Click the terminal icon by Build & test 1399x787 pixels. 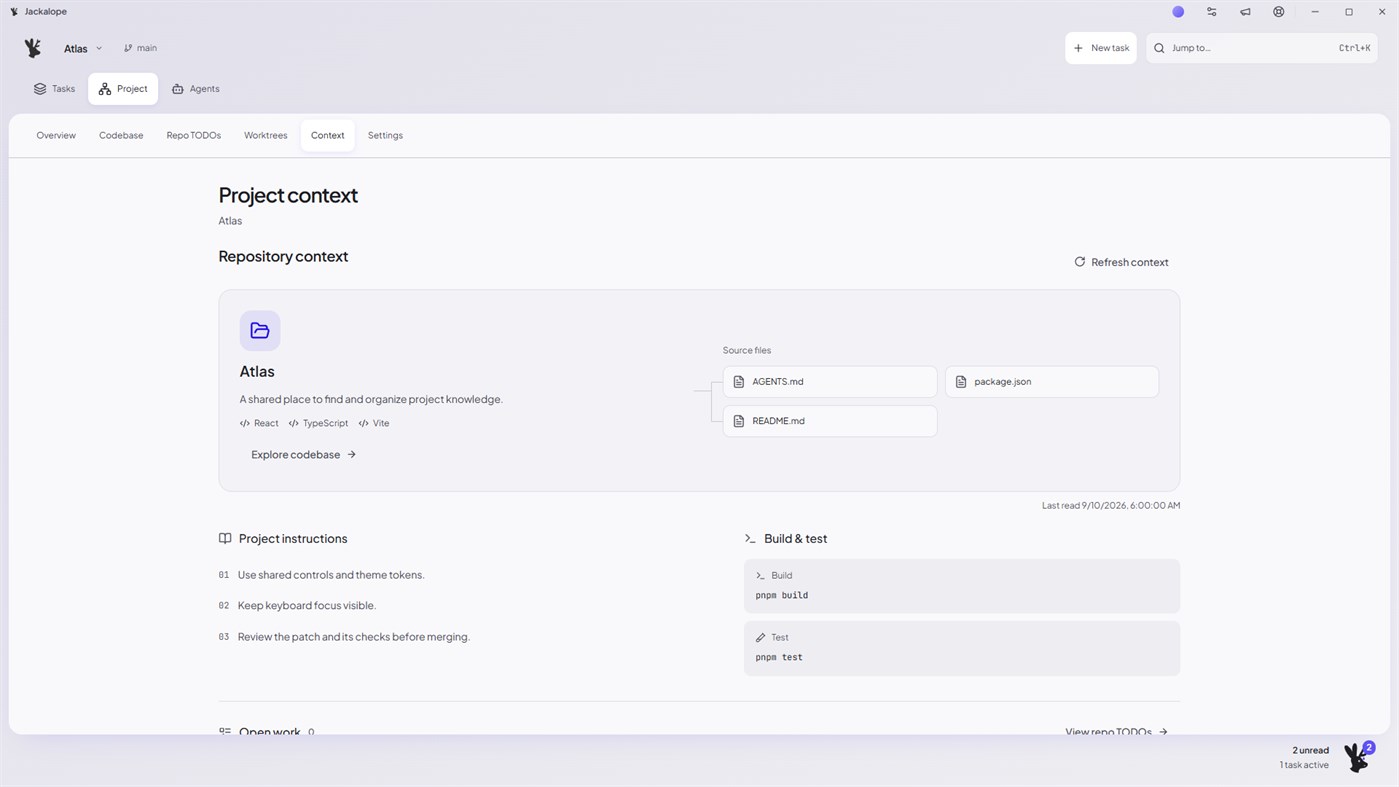750,538
